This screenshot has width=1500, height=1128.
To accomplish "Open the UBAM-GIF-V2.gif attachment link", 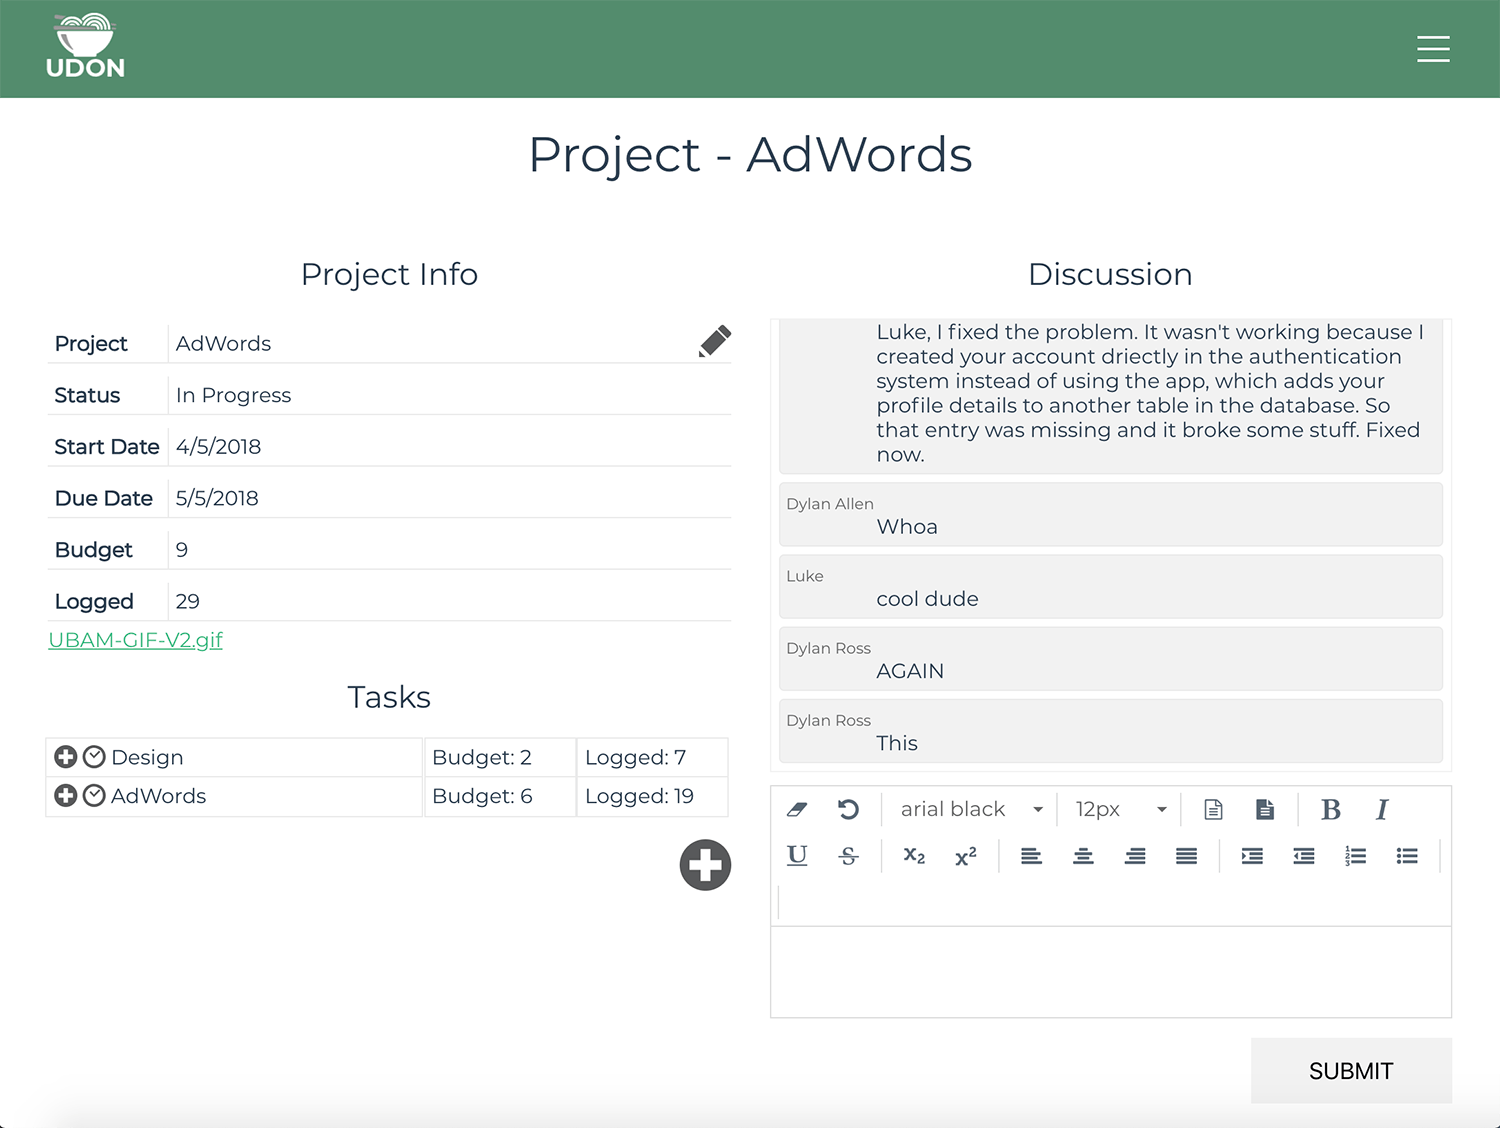I will 136,640.
